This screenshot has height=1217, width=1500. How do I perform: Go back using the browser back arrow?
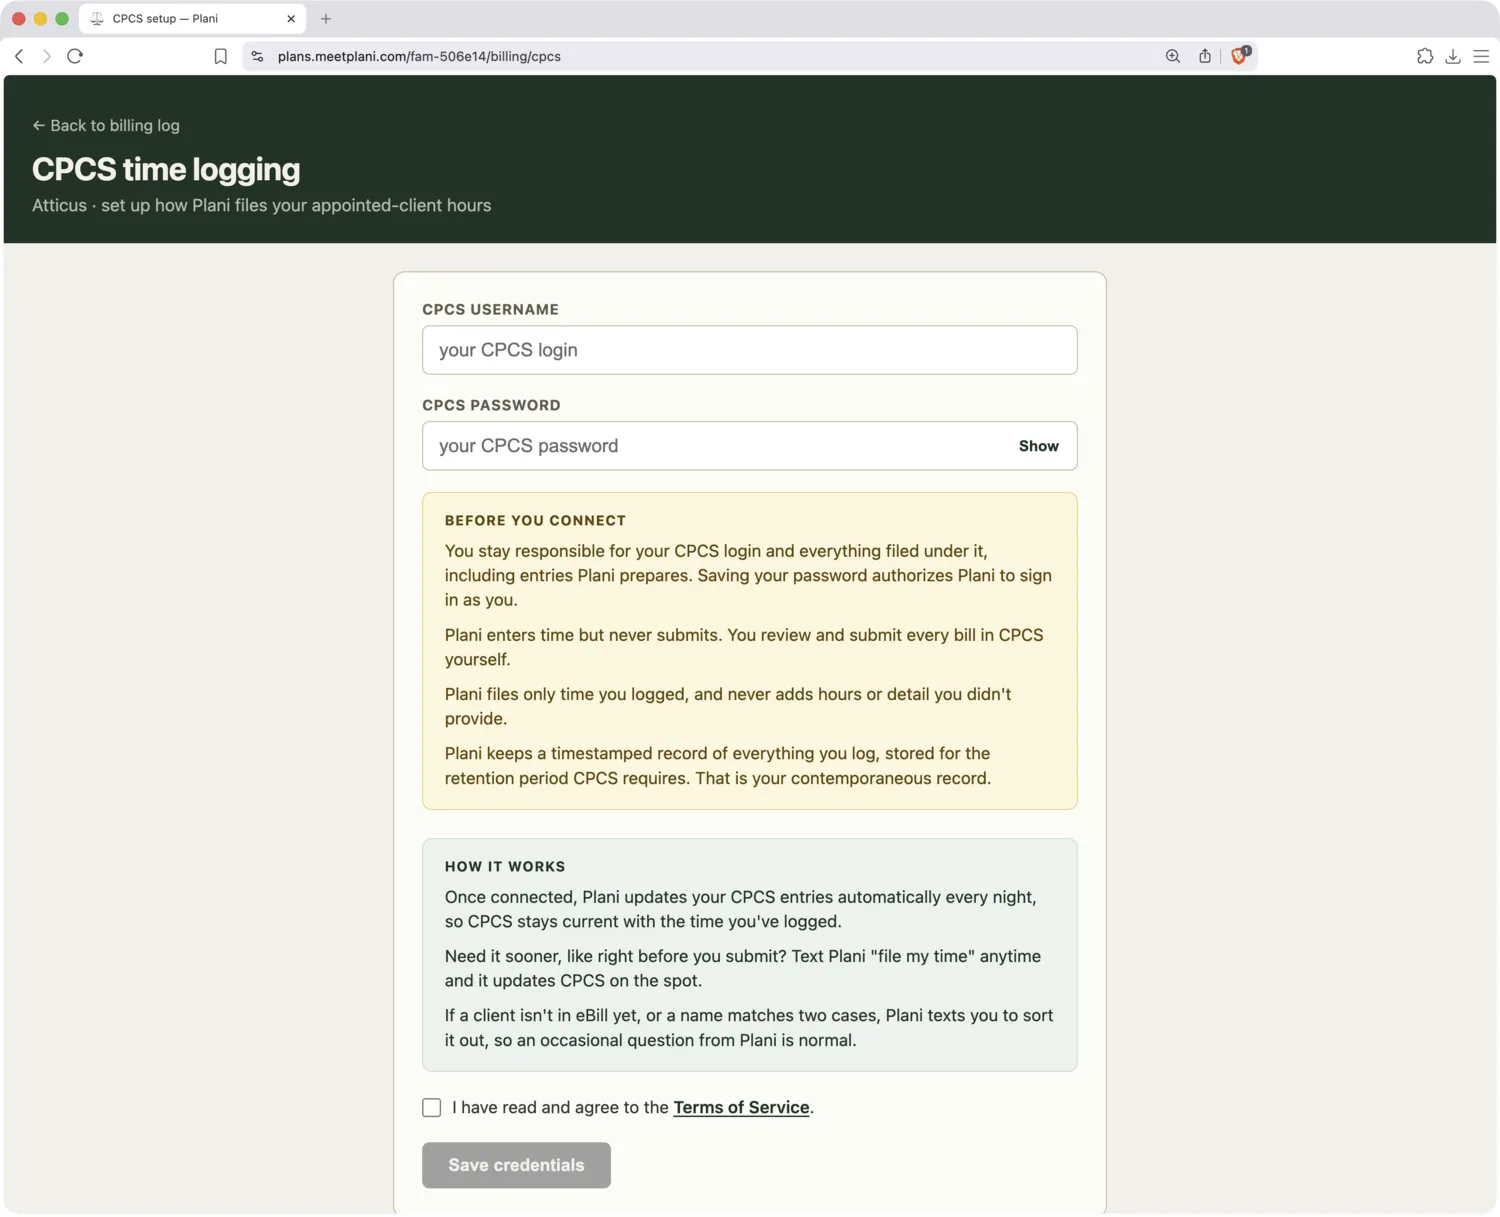pyautogui.click(x=19, y=56)
